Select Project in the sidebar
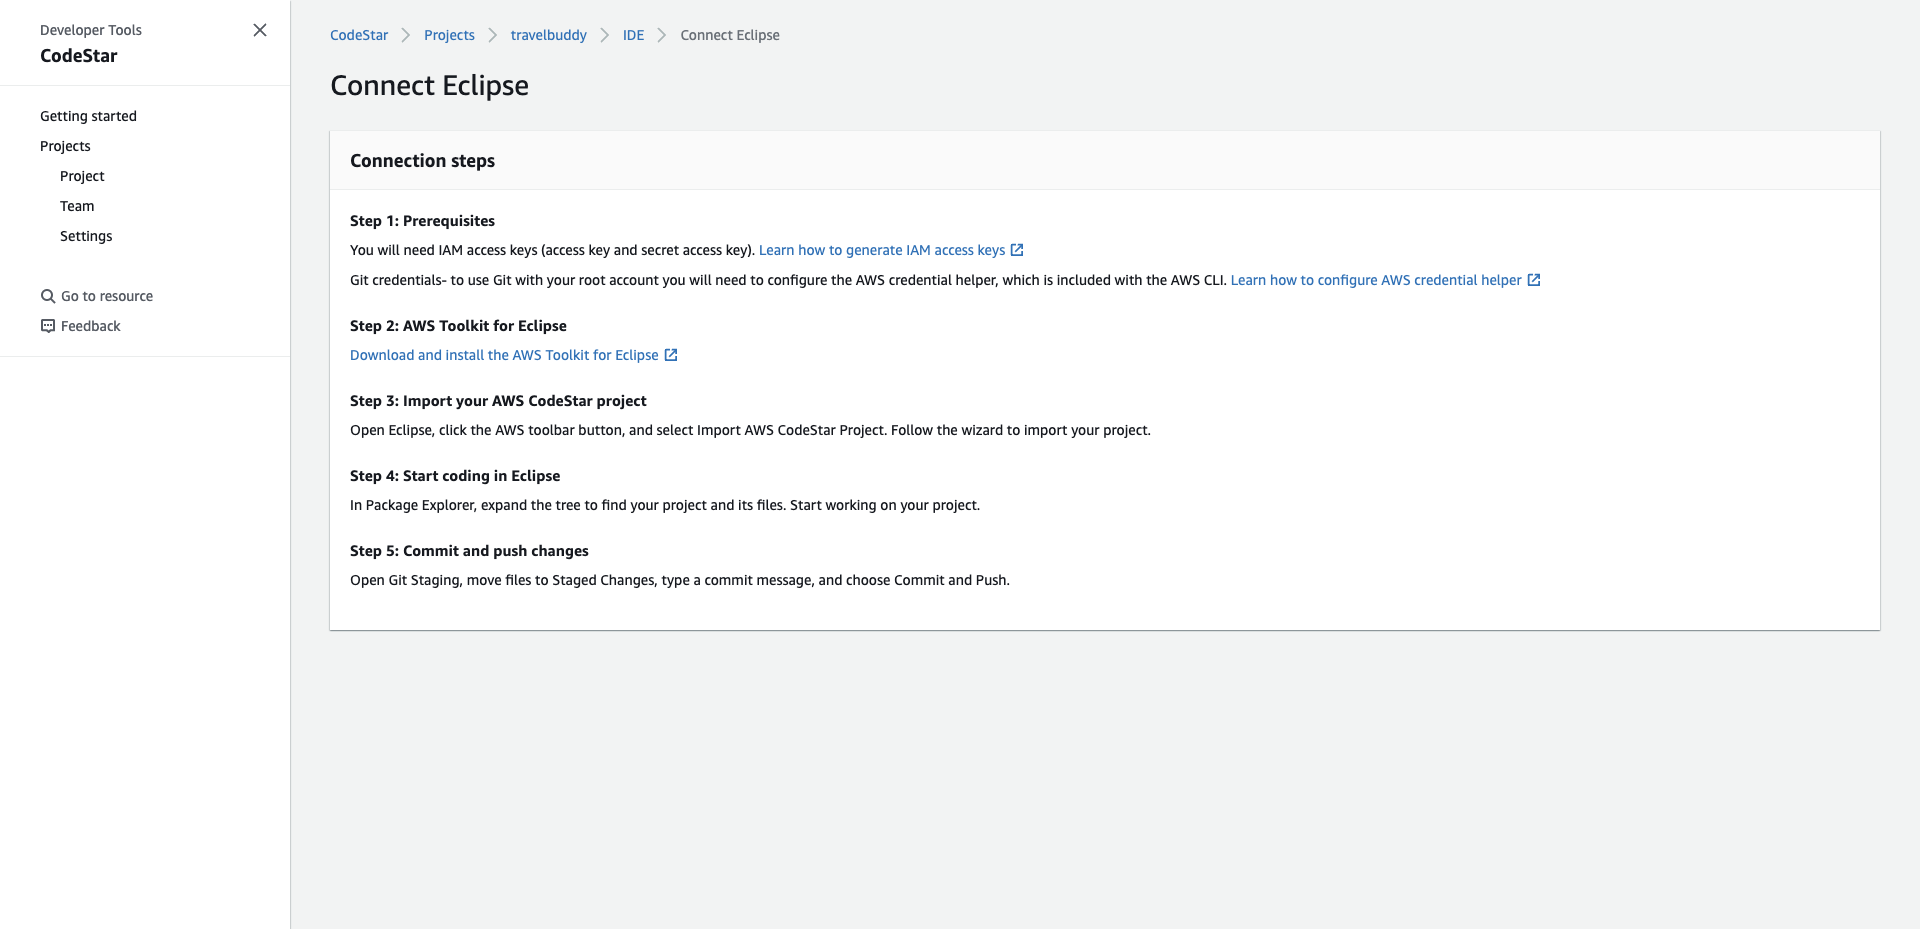This screenshot has height=929, width=1920. (x=82, y=176)
